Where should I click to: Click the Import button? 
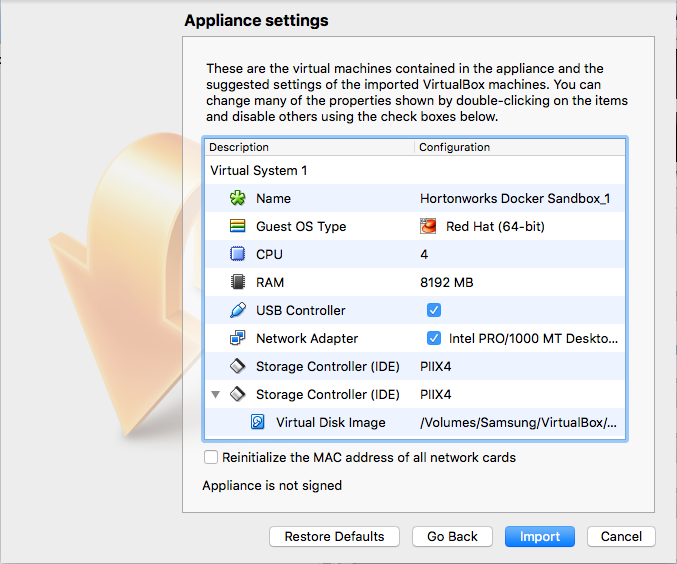tap(540, 537)
